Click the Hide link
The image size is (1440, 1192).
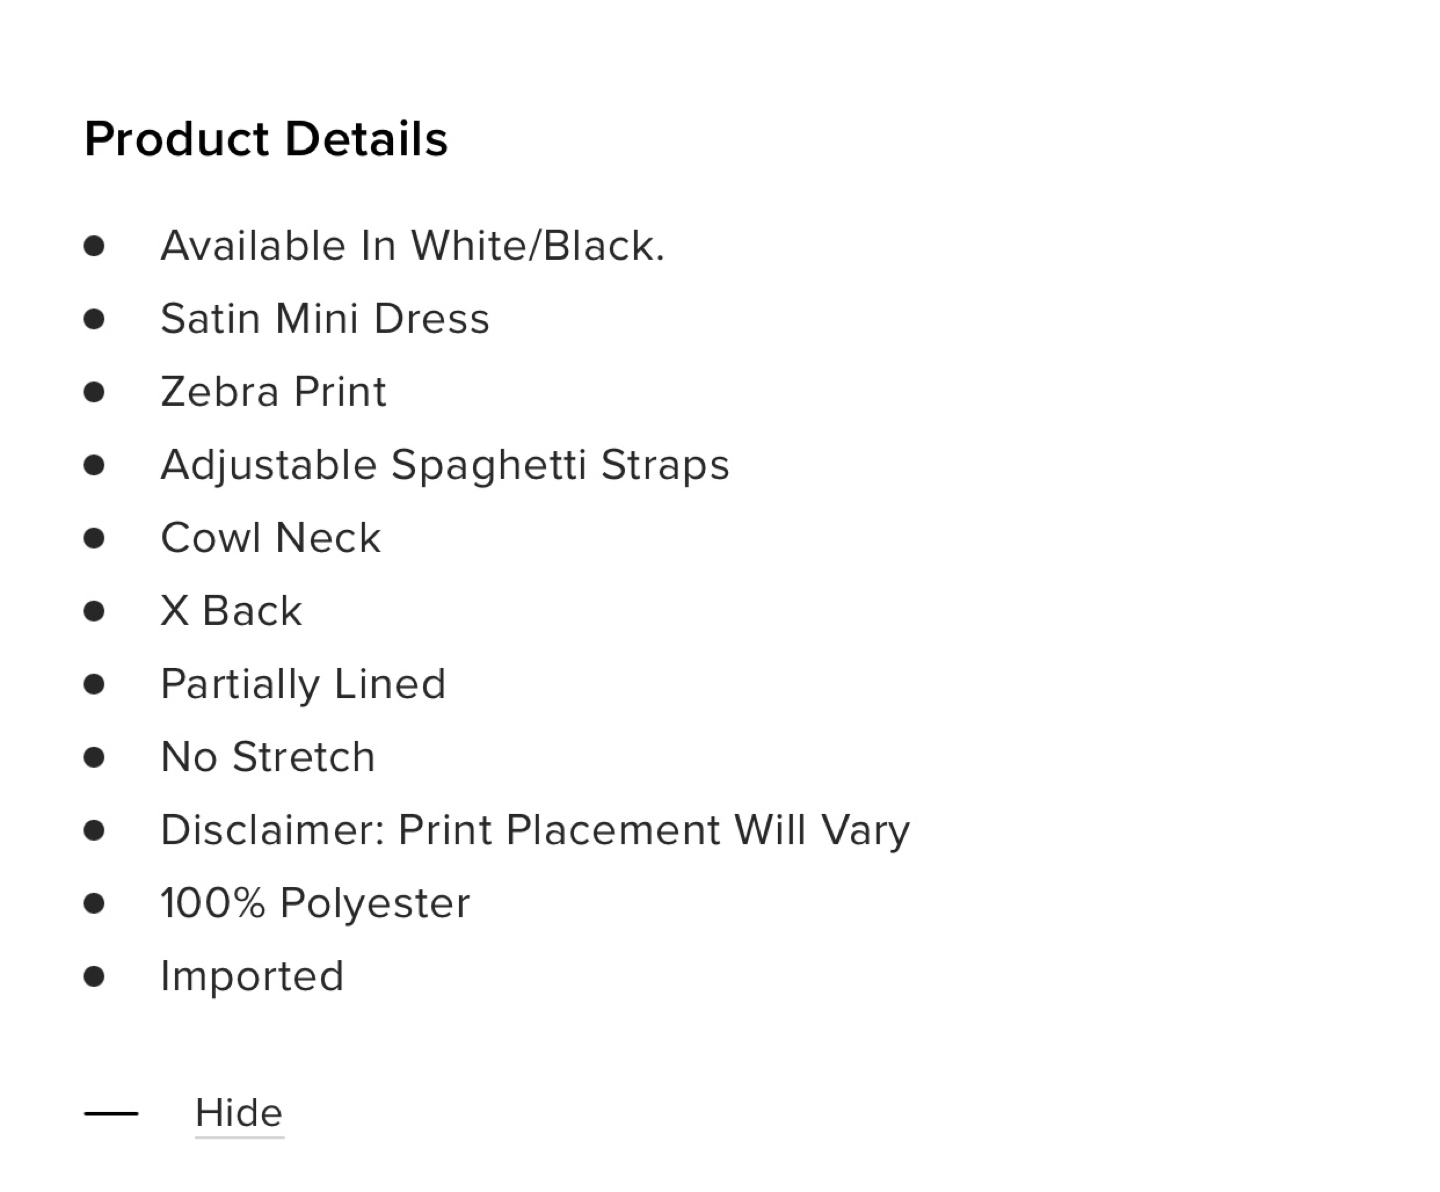(239, 1113)
